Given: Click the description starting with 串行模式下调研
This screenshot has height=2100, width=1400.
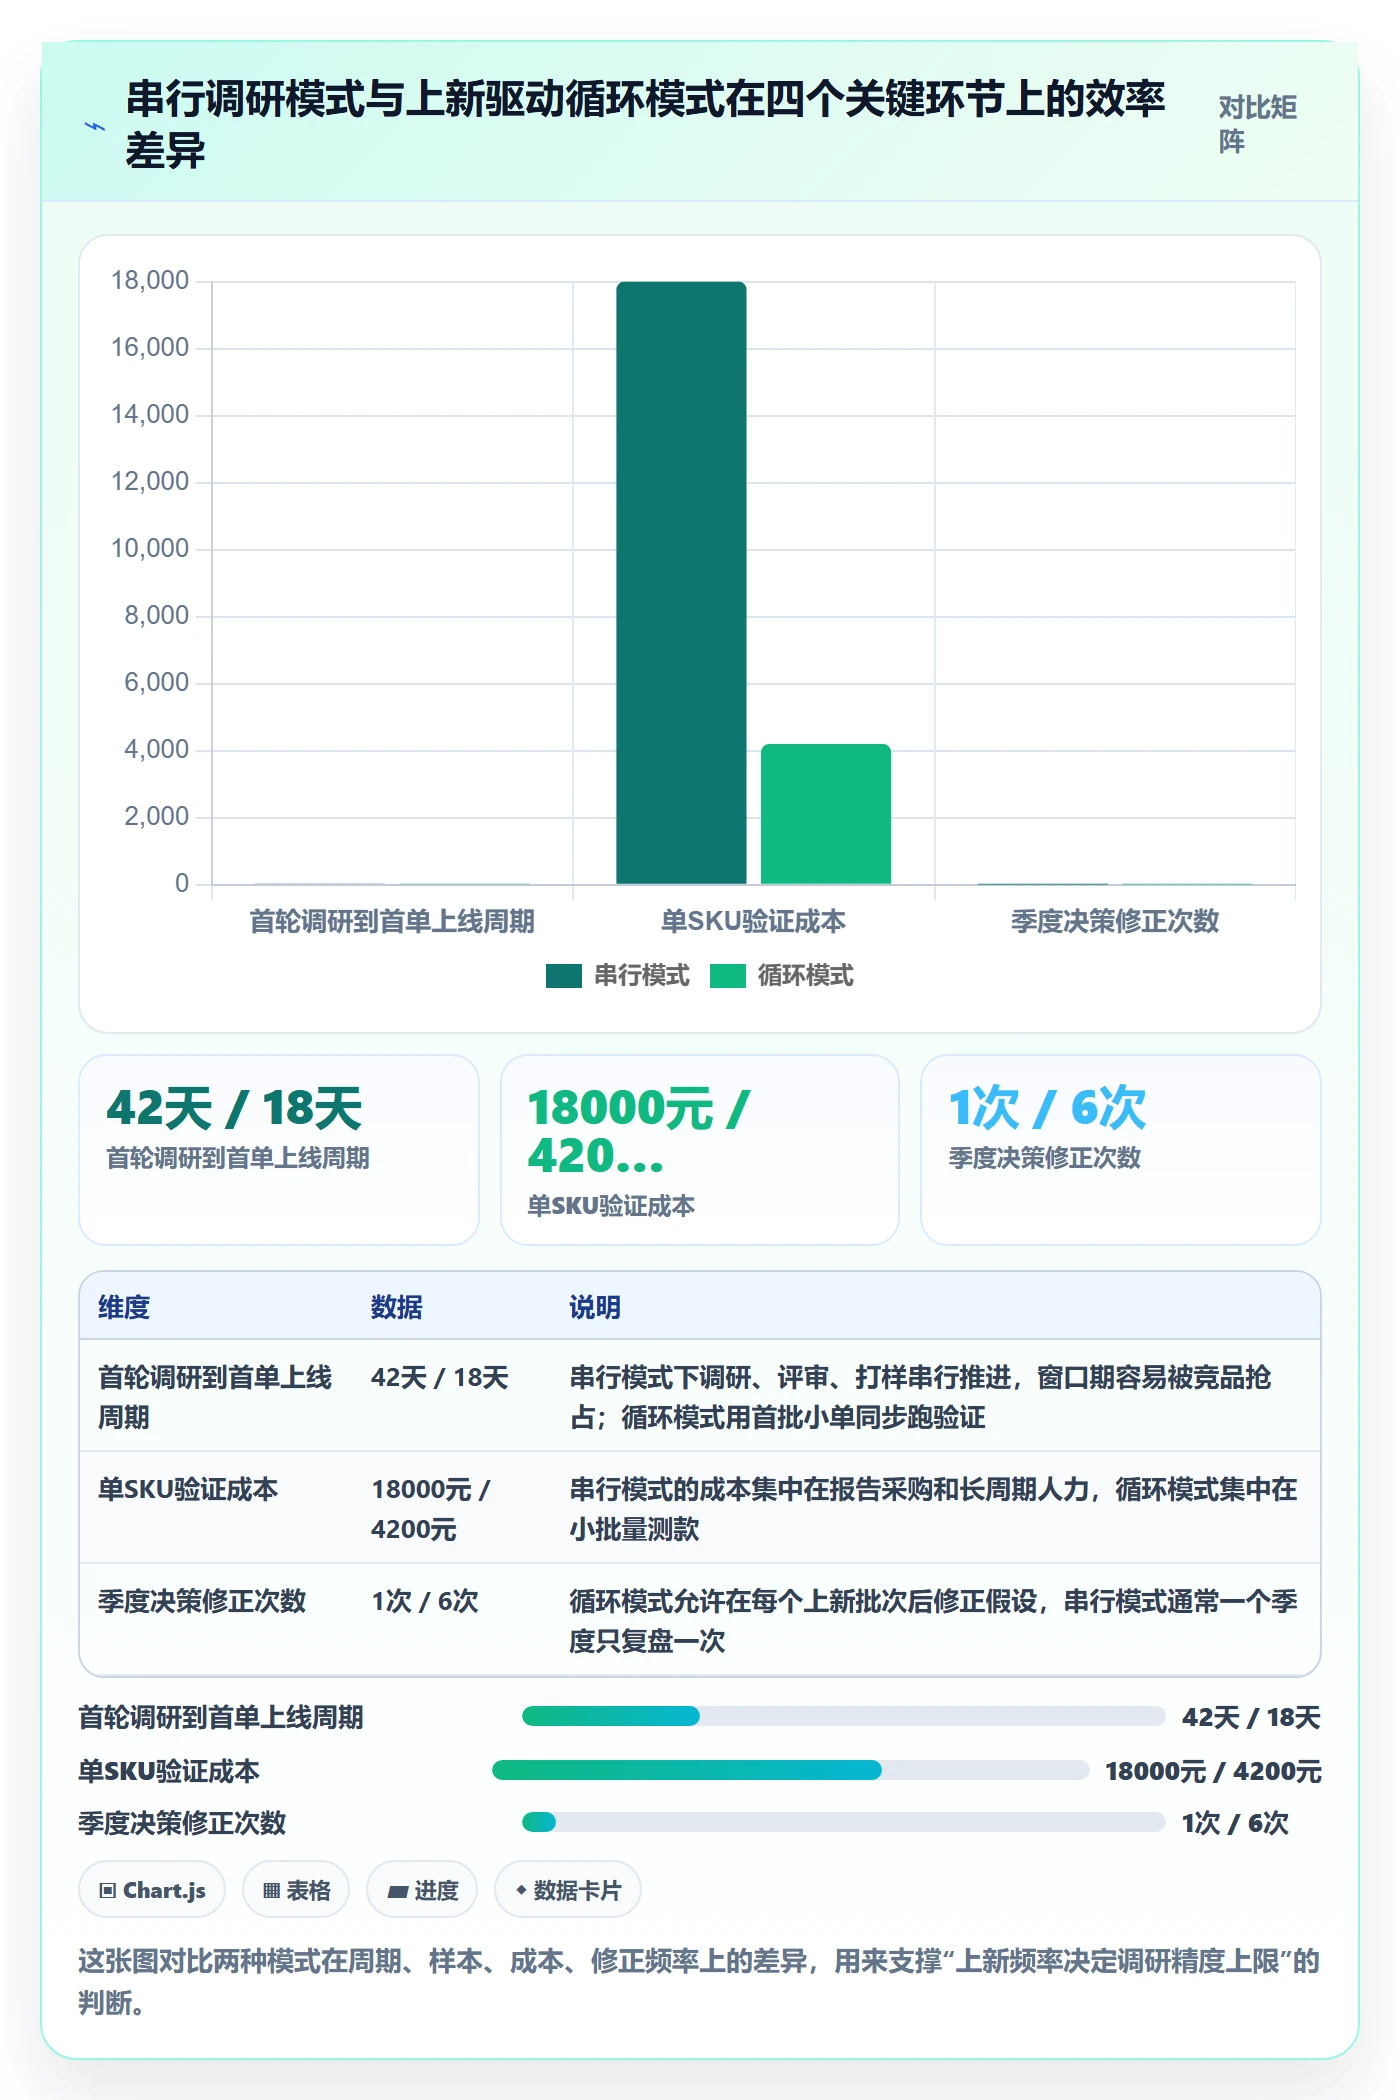Looking at the screenshot, I should 921,1397.
